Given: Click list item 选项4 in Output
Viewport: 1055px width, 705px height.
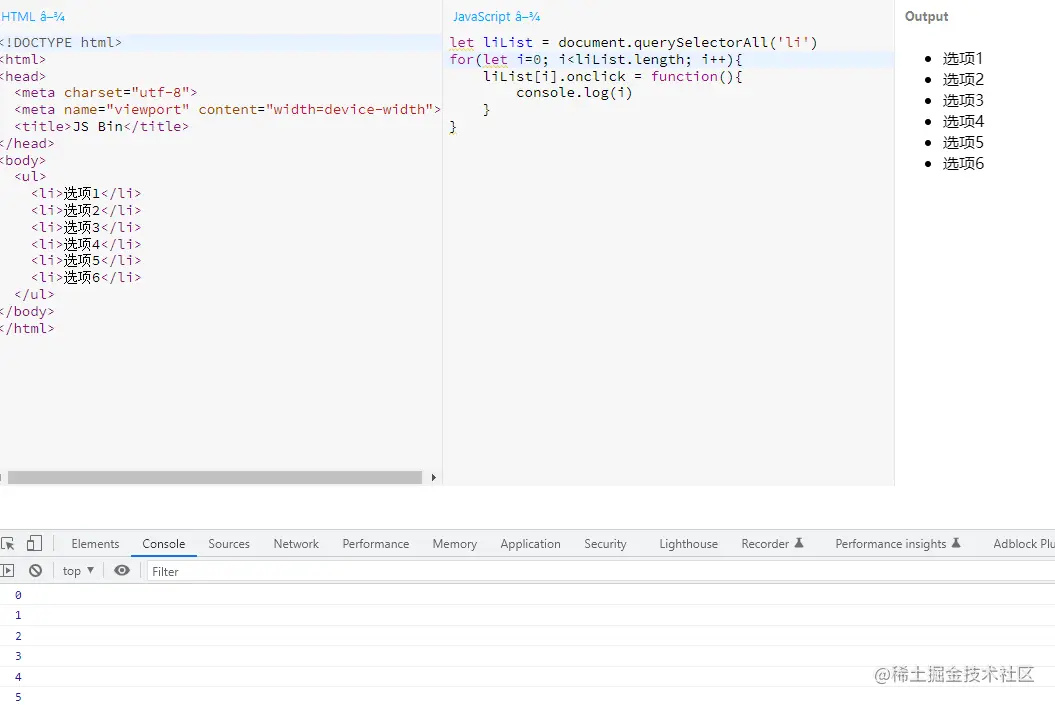Looking at the screenshot, I should point(963,121).
